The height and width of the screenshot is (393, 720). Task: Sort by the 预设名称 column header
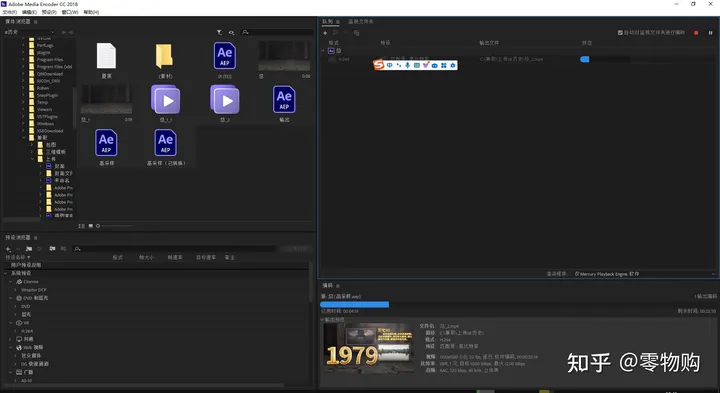pyautogui.click(x=17, y=258)
